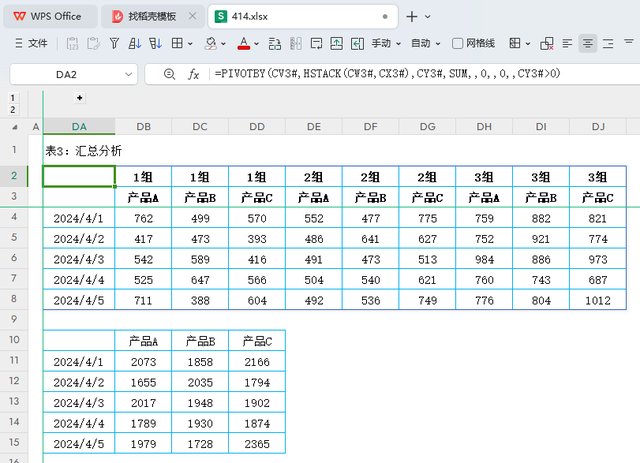The width and height of the screenshot is (640, 463).
Task: Switch to the 找稻壳模板 tab
Action: [152, 16]
